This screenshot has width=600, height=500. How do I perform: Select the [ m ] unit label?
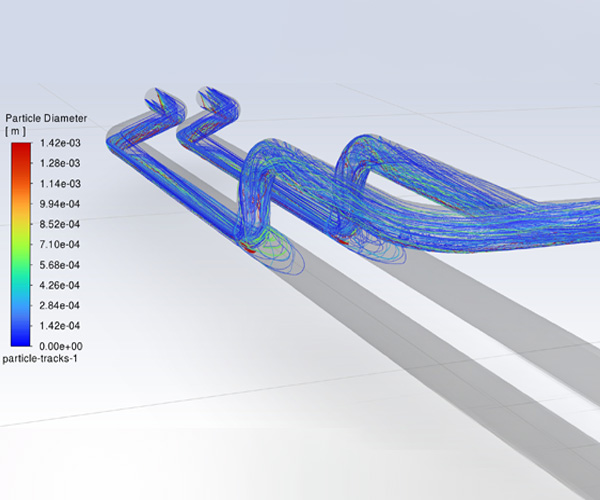pos(15,131)
